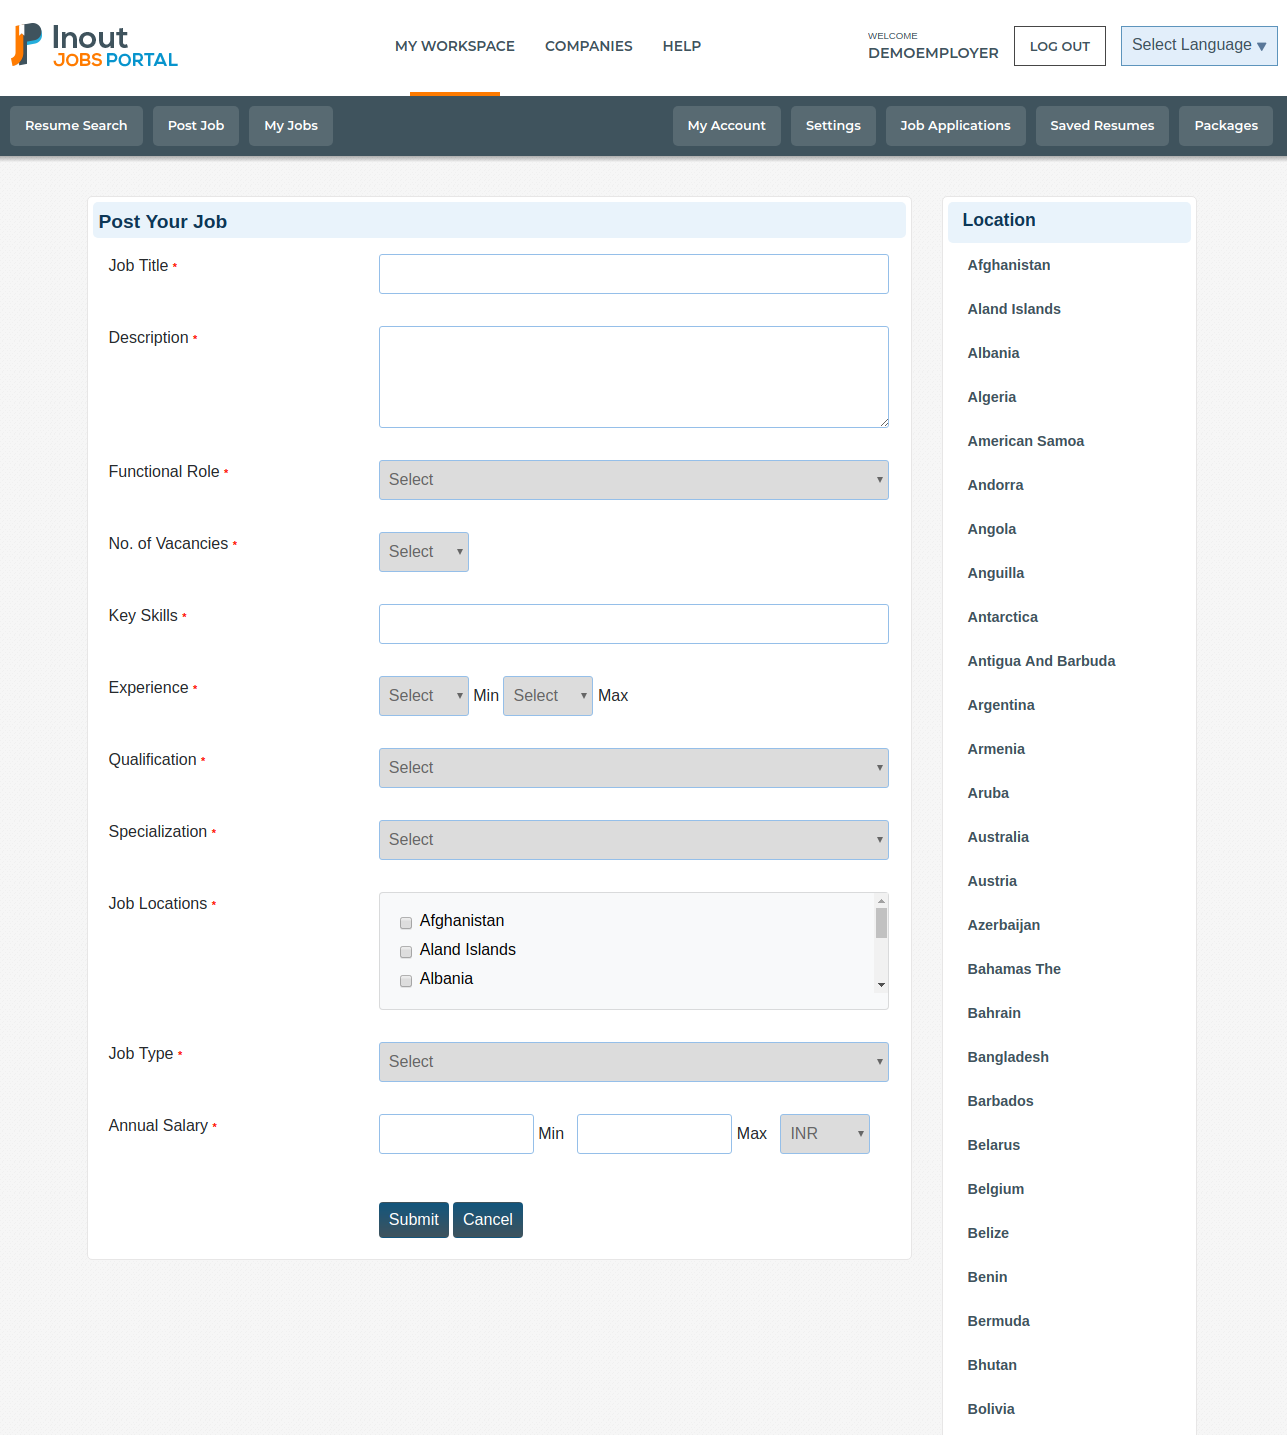Screen dimensions: 1287x1435
Task: Click the Job Locations list scrollbar
Action: tap(881, 945)
